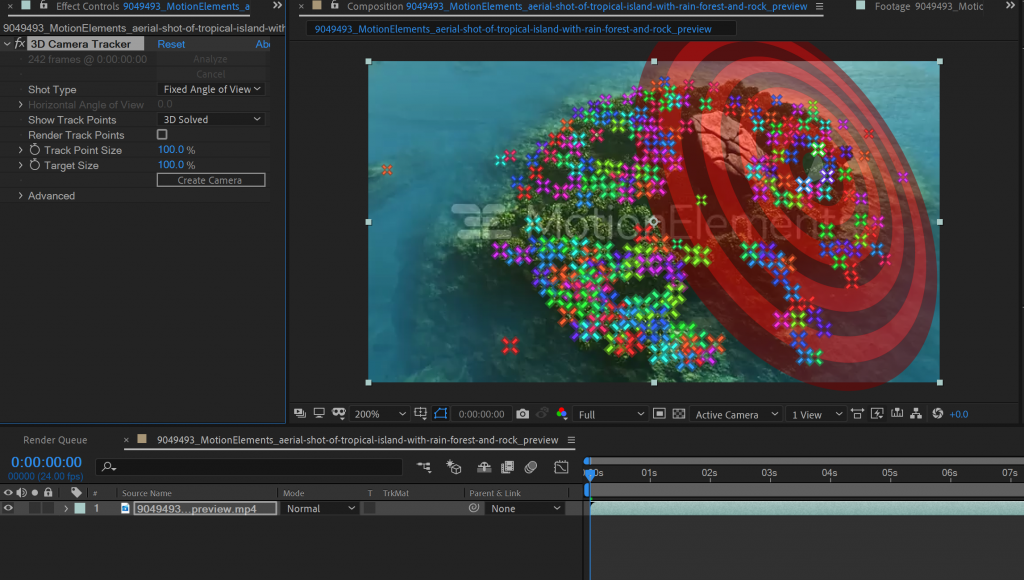
Task: Click the Reset link for 3D Camera Tracker
Action: pos(171,44)
